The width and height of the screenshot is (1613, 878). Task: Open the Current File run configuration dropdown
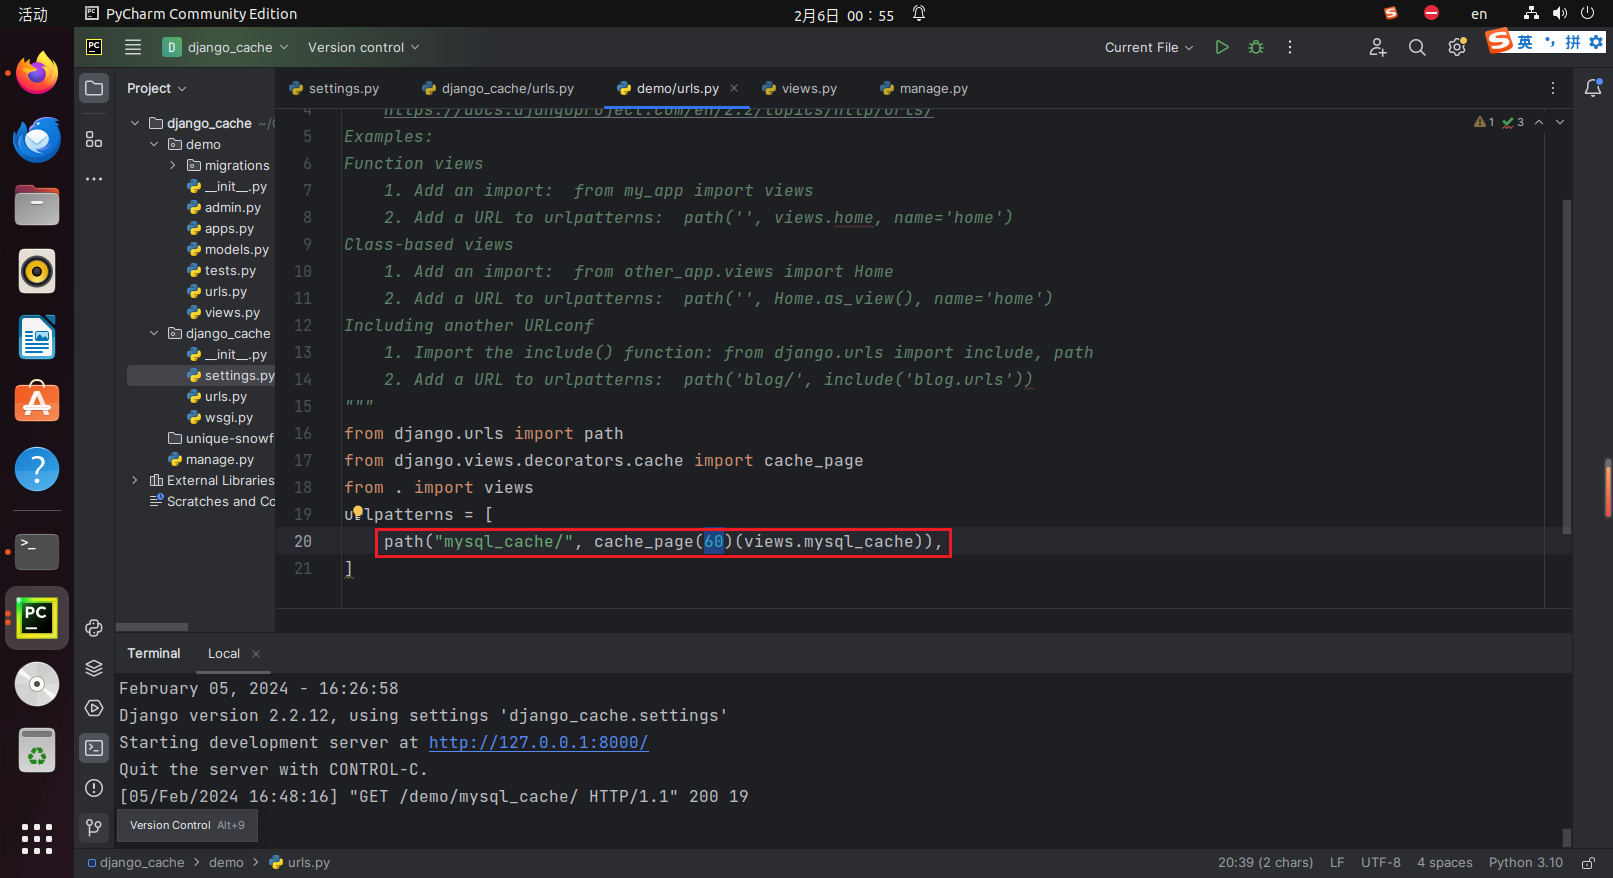pos(1148,47)
